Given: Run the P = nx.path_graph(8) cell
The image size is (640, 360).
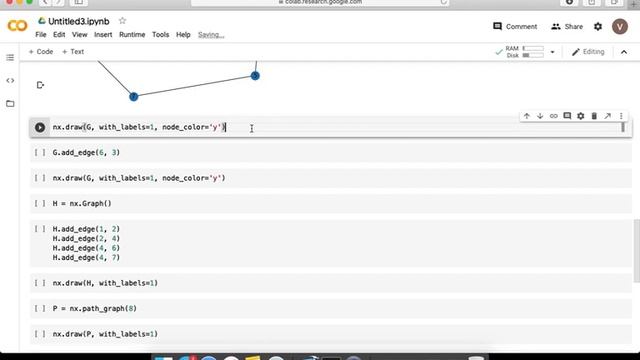Looking at the screenshot, I should (40, 308).
